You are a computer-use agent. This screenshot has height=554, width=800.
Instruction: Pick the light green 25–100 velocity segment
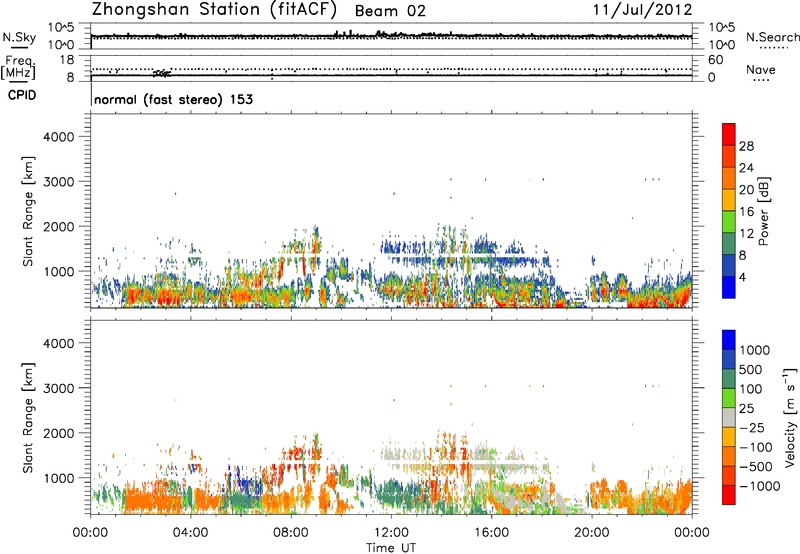tap(729, 398)
